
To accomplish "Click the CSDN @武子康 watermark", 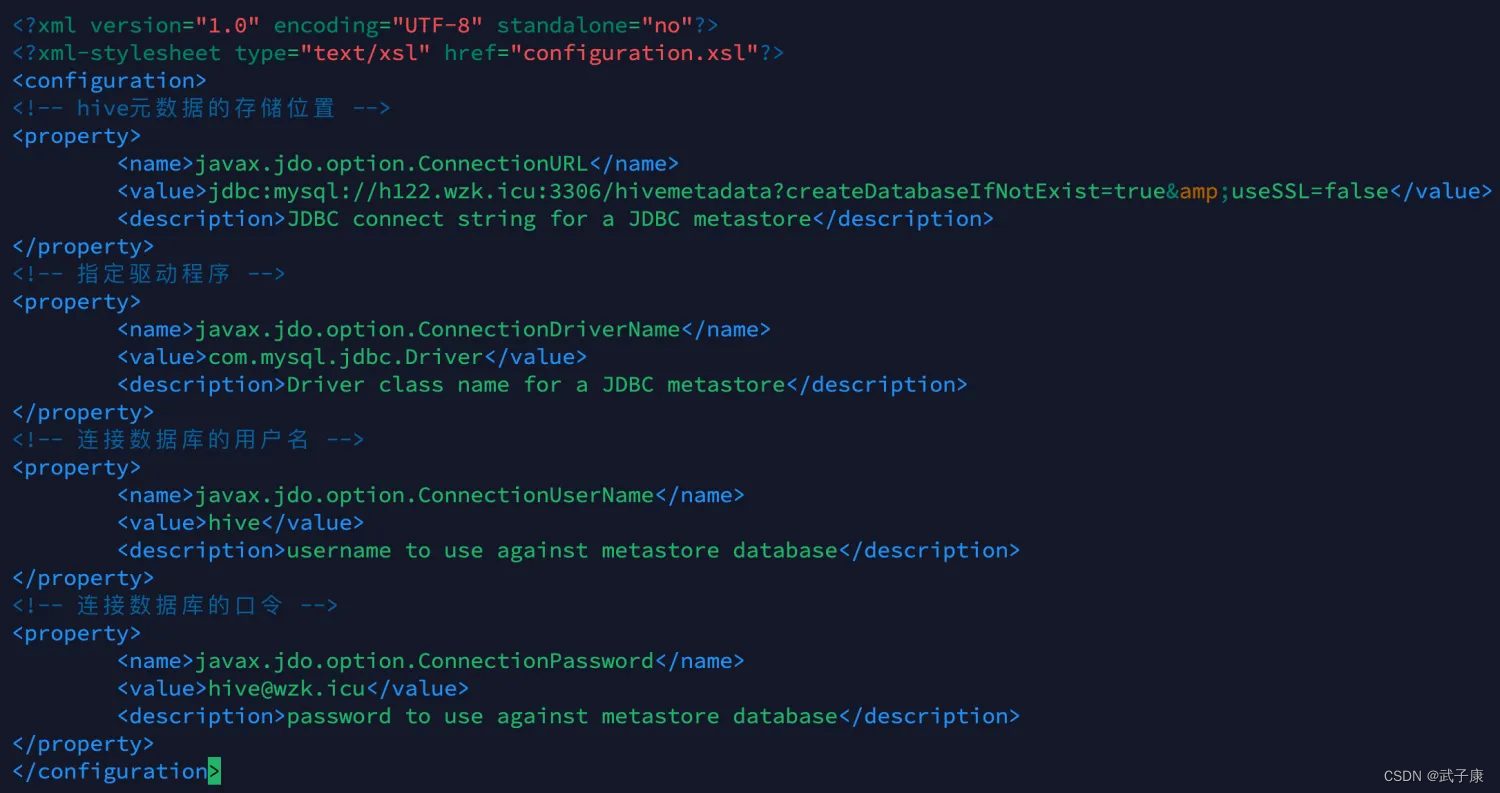I will 1433,776.
